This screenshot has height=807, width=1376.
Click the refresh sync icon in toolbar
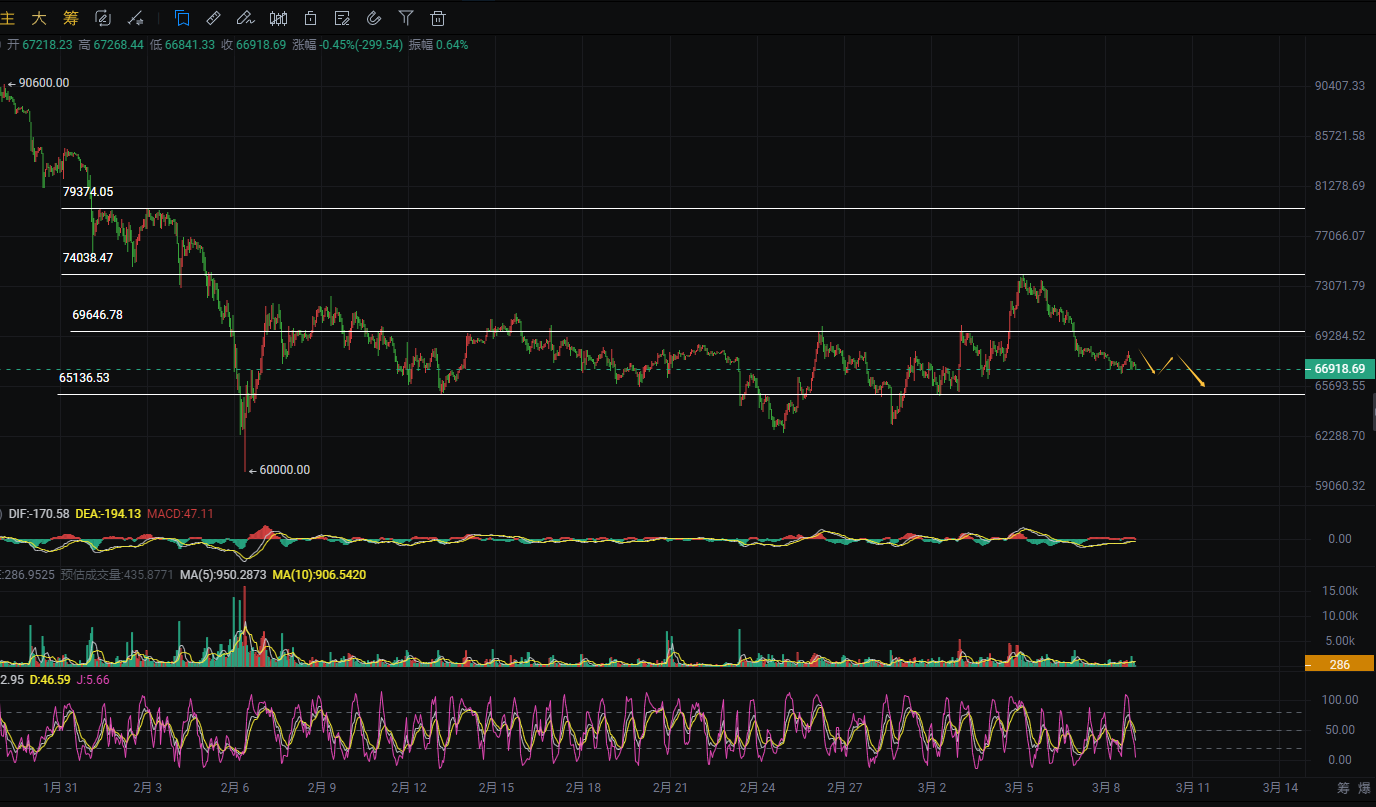tap(102, 18)
